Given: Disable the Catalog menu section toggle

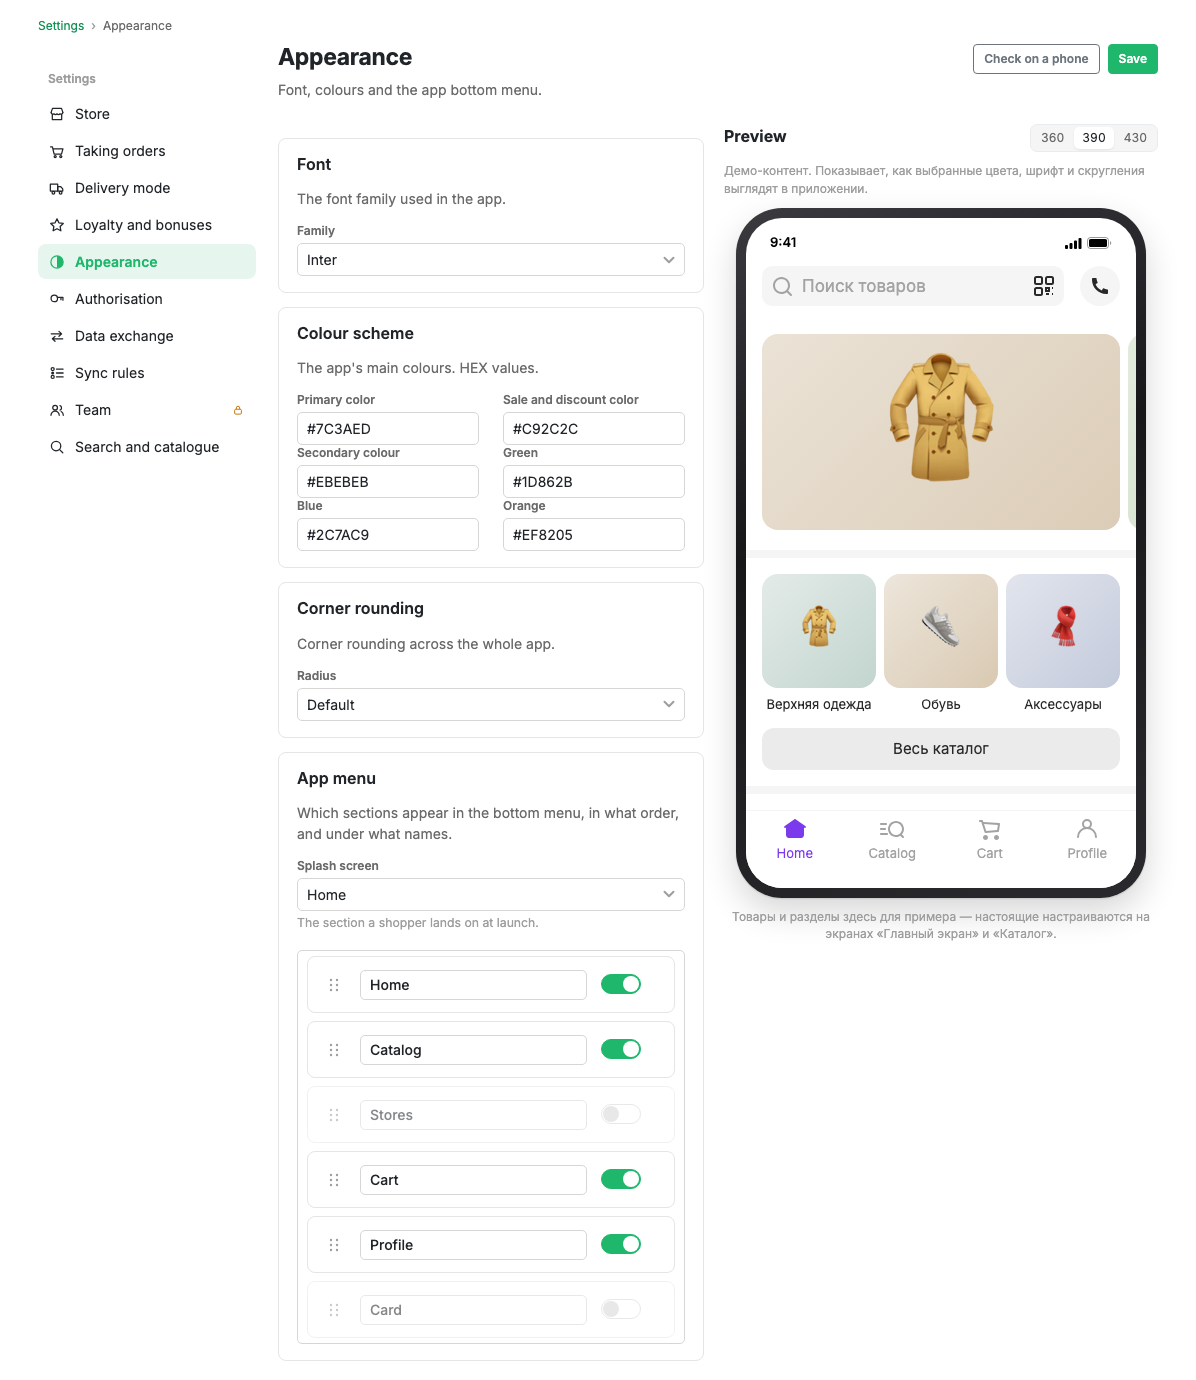Looking at the screenshot, I should (621, 1049).
